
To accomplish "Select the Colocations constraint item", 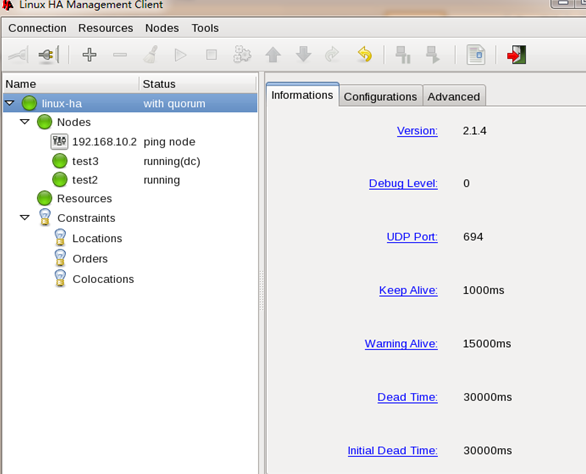I will (x=103, y=279).
